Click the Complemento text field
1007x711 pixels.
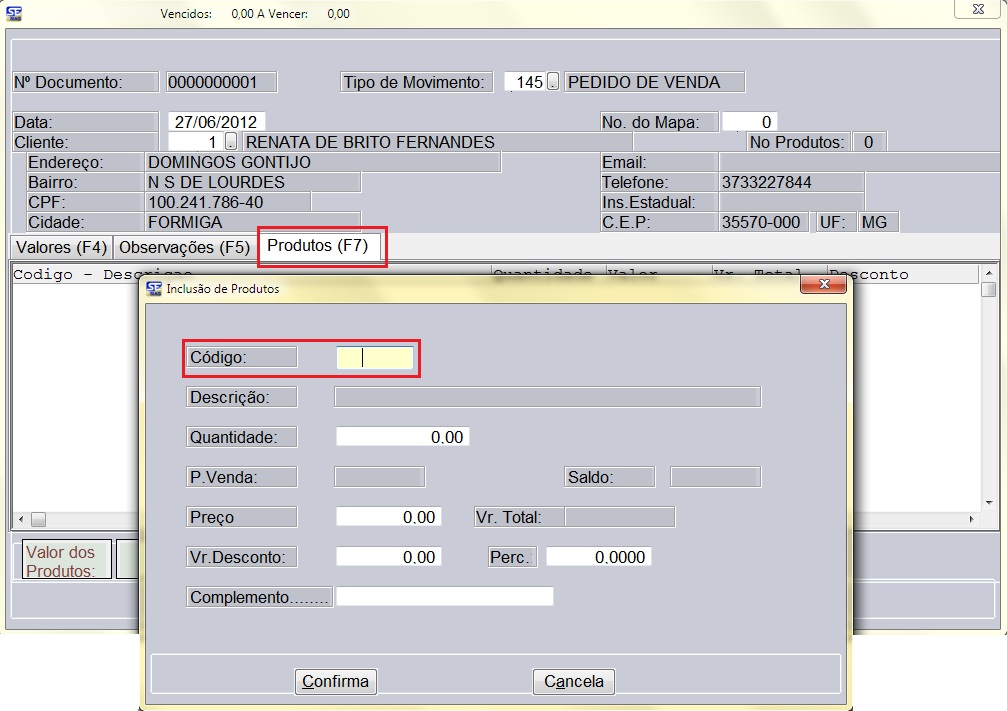coord(444,597)
